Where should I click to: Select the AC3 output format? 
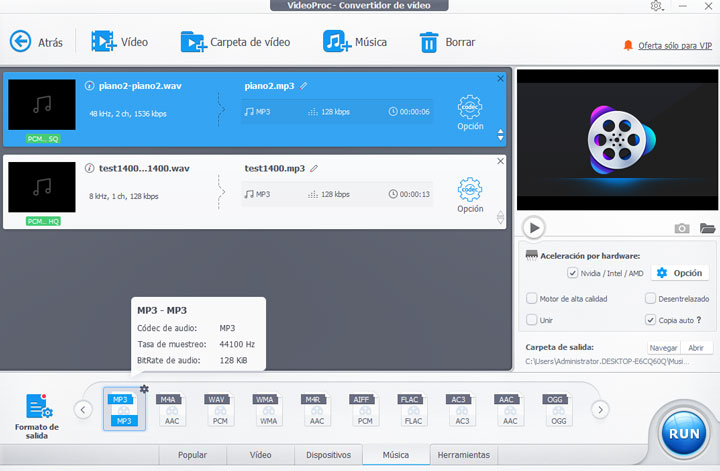(461, 410)
